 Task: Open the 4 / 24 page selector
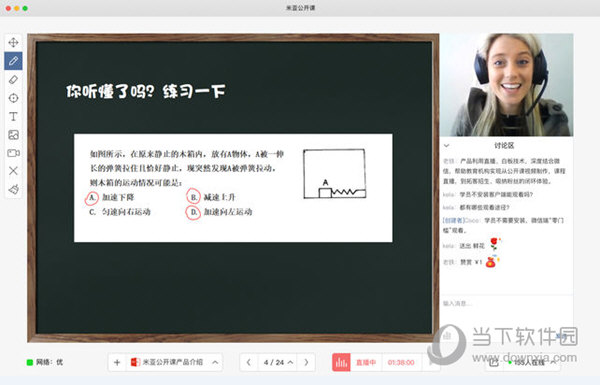tap(278, 362)
